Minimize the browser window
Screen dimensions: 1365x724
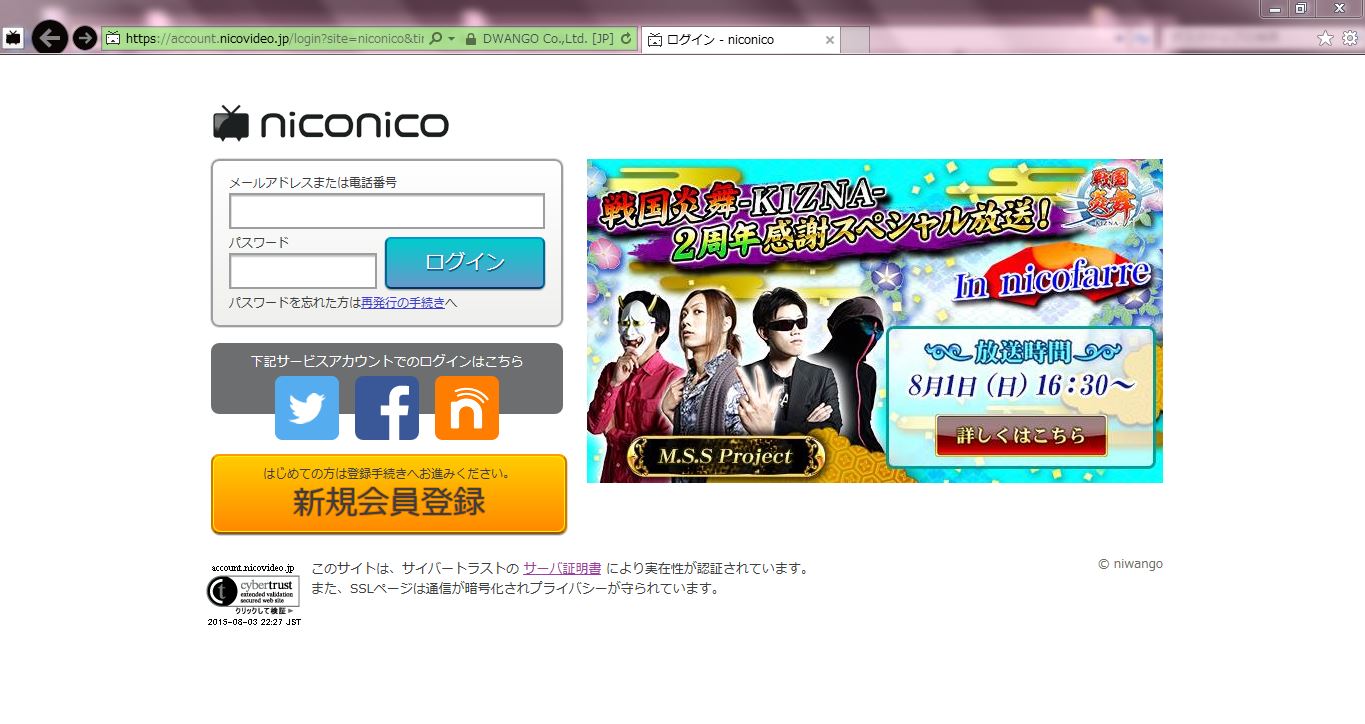[x=1274, y=8]
